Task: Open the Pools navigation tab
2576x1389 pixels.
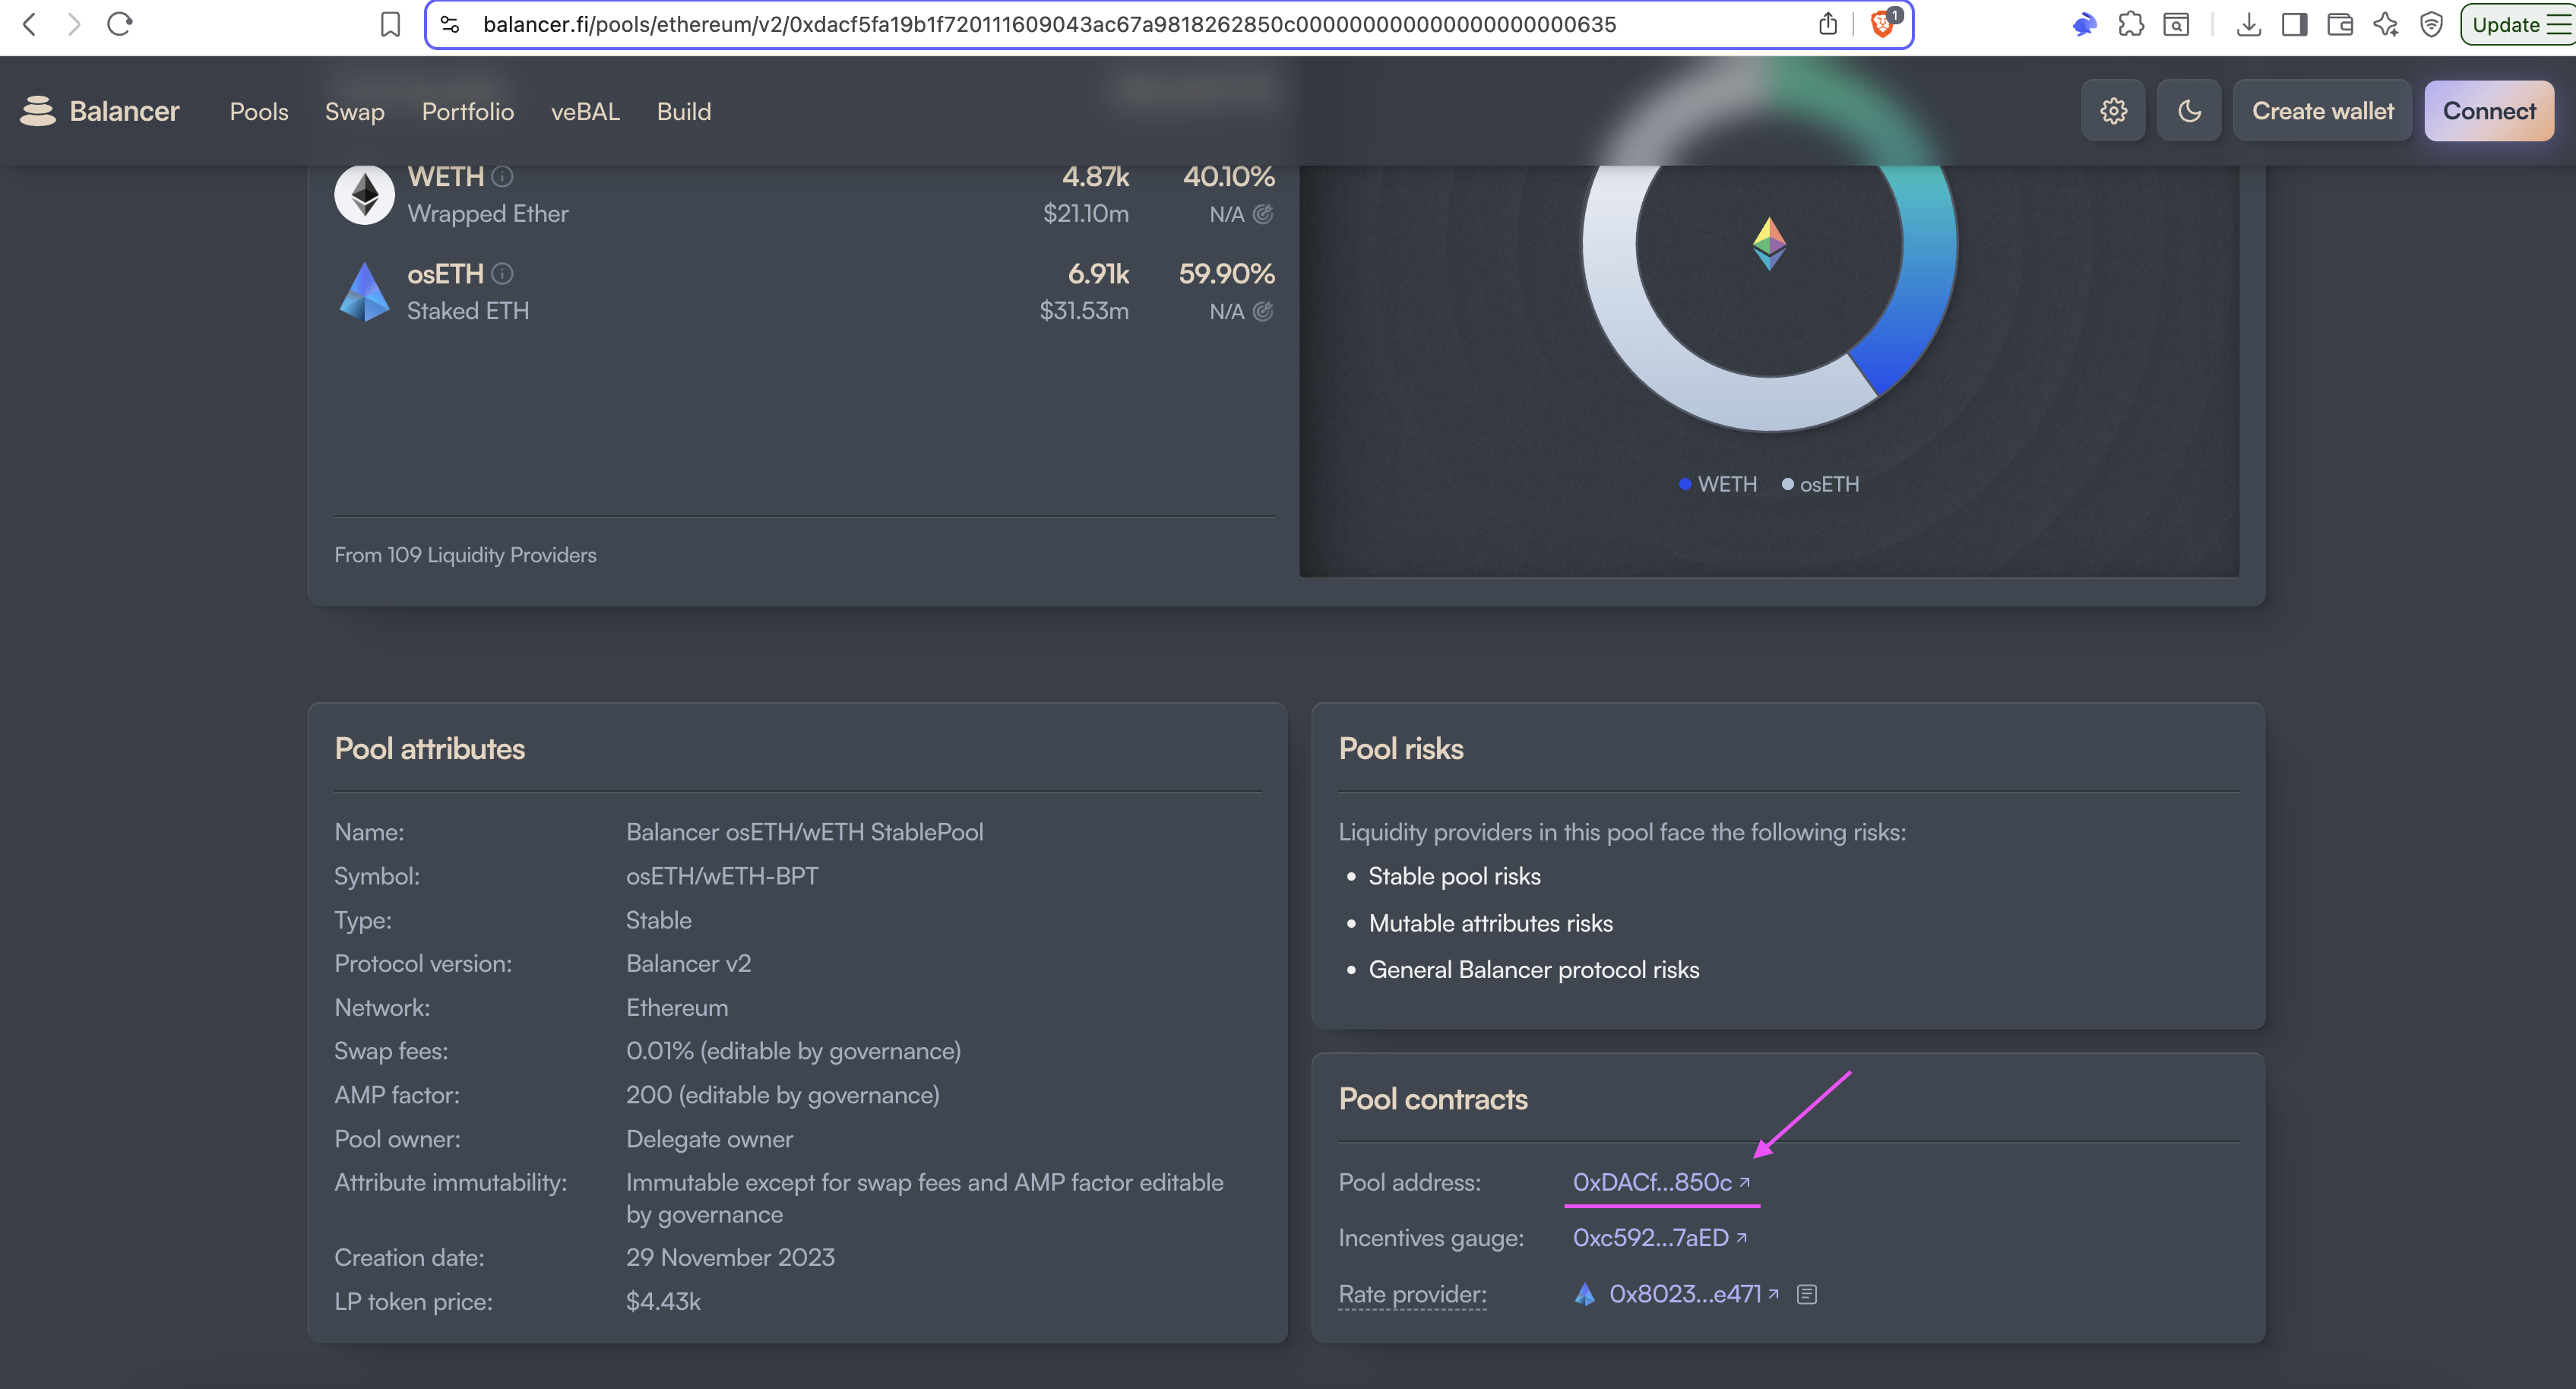Action: [x=259, y=111]
